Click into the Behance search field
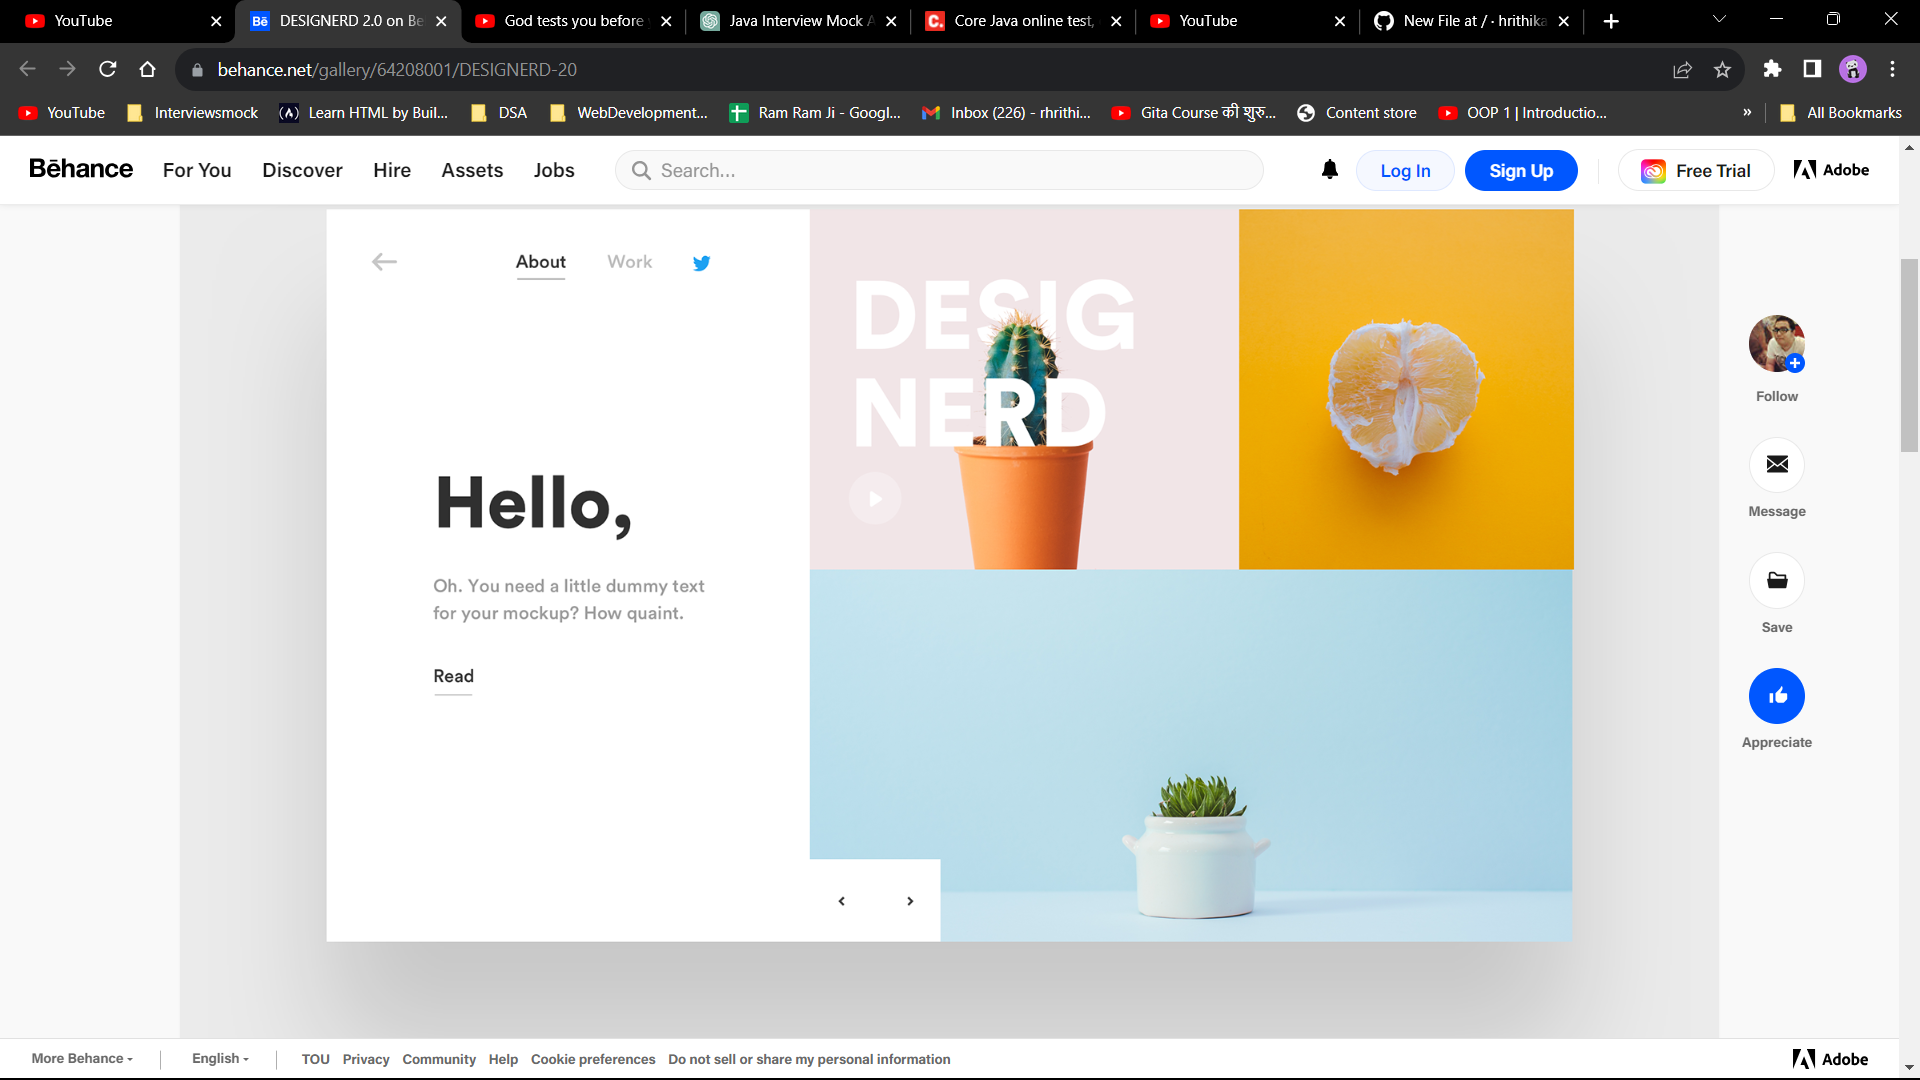The height and width of the screenshot is (1080, 1920). (x=938, y=170)
